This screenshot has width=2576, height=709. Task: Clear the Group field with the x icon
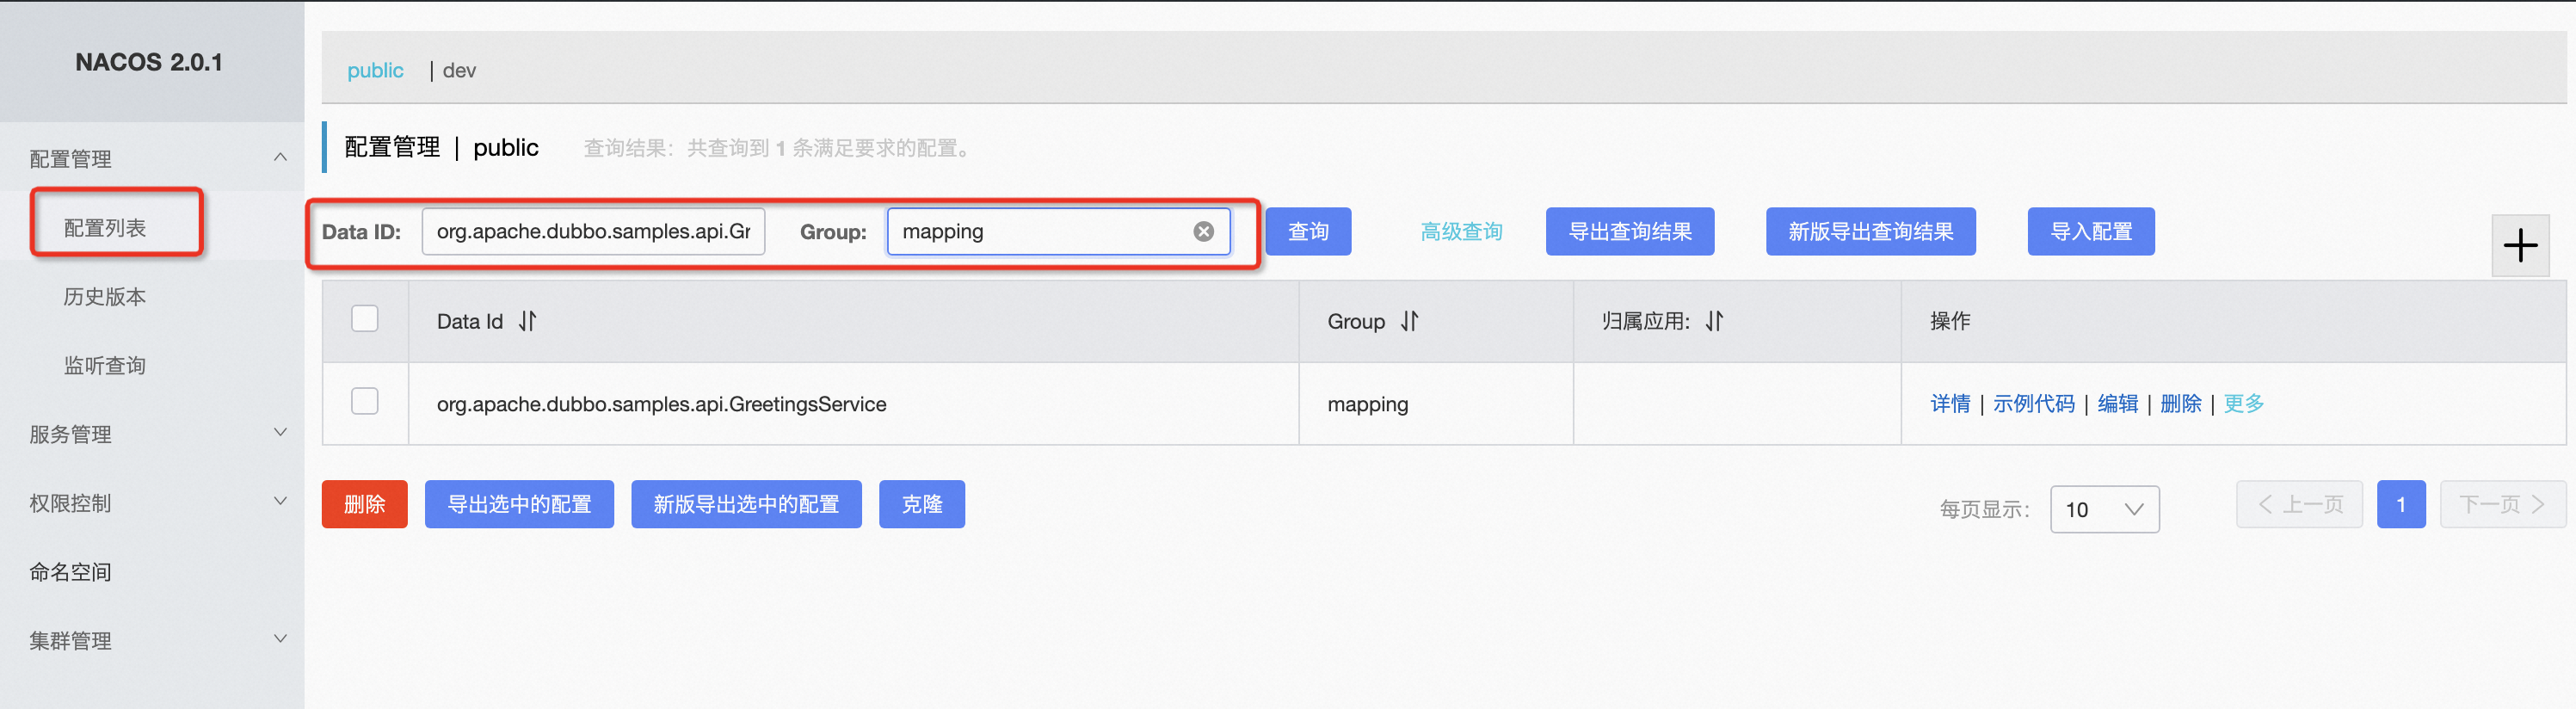tap(1203, 231)
